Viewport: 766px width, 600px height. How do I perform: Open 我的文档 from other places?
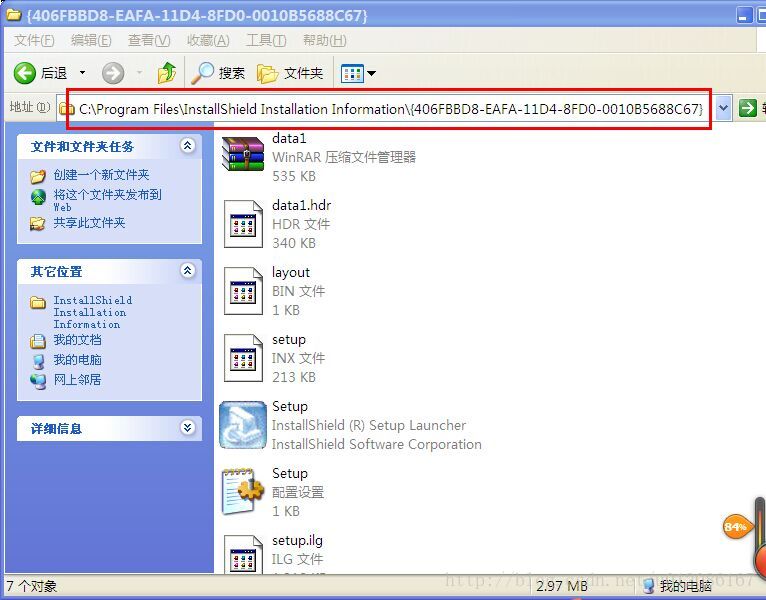pyautogui.click(x=77, y=340)
